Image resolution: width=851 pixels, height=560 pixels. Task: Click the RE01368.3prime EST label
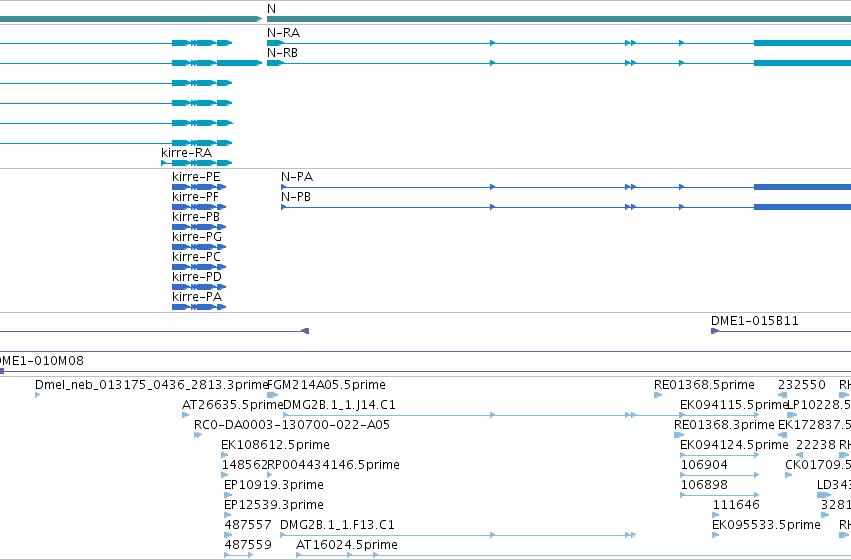[x=724, y=425]
